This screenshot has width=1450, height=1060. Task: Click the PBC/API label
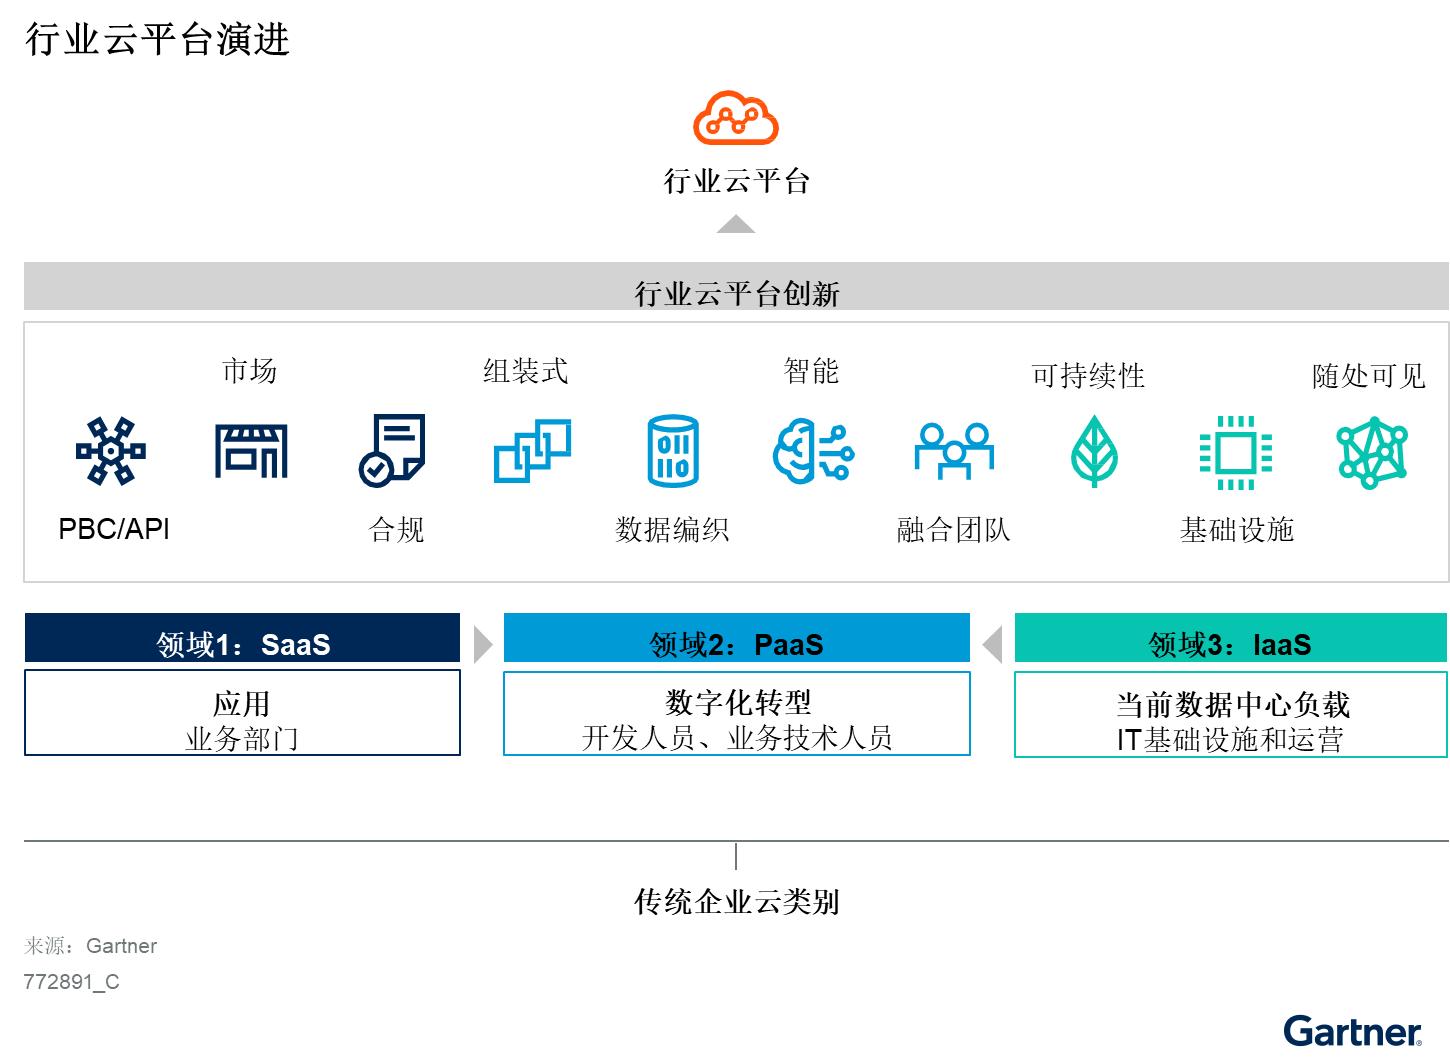coord(114,529)
